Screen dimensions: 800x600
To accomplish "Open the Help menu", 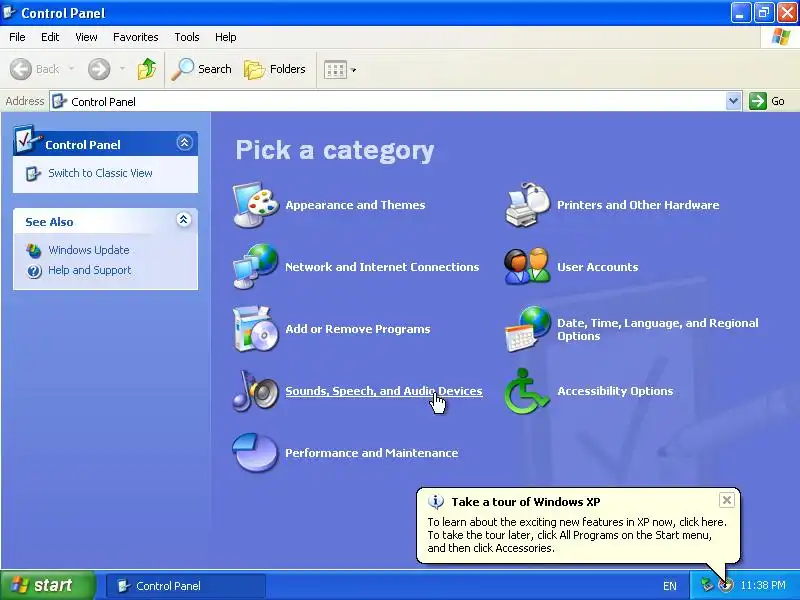I will pyautogui.click(x=226, y=37).
